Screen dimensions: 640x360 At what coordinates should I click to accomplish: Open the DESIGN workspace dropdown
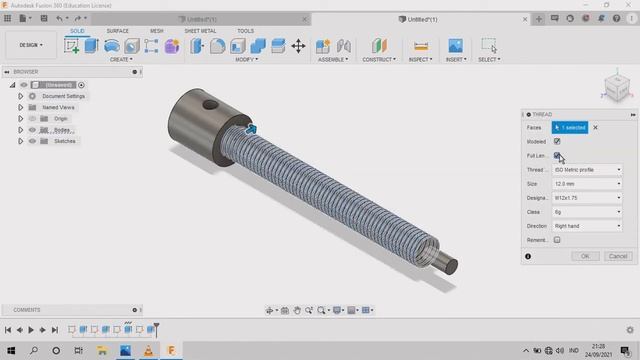click(31, 45)
